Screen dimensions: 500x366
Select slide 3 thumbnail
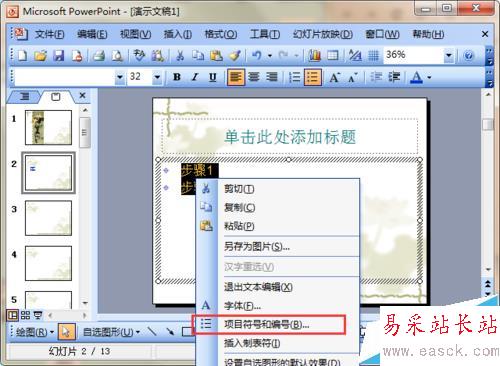(x=48, y=218)
